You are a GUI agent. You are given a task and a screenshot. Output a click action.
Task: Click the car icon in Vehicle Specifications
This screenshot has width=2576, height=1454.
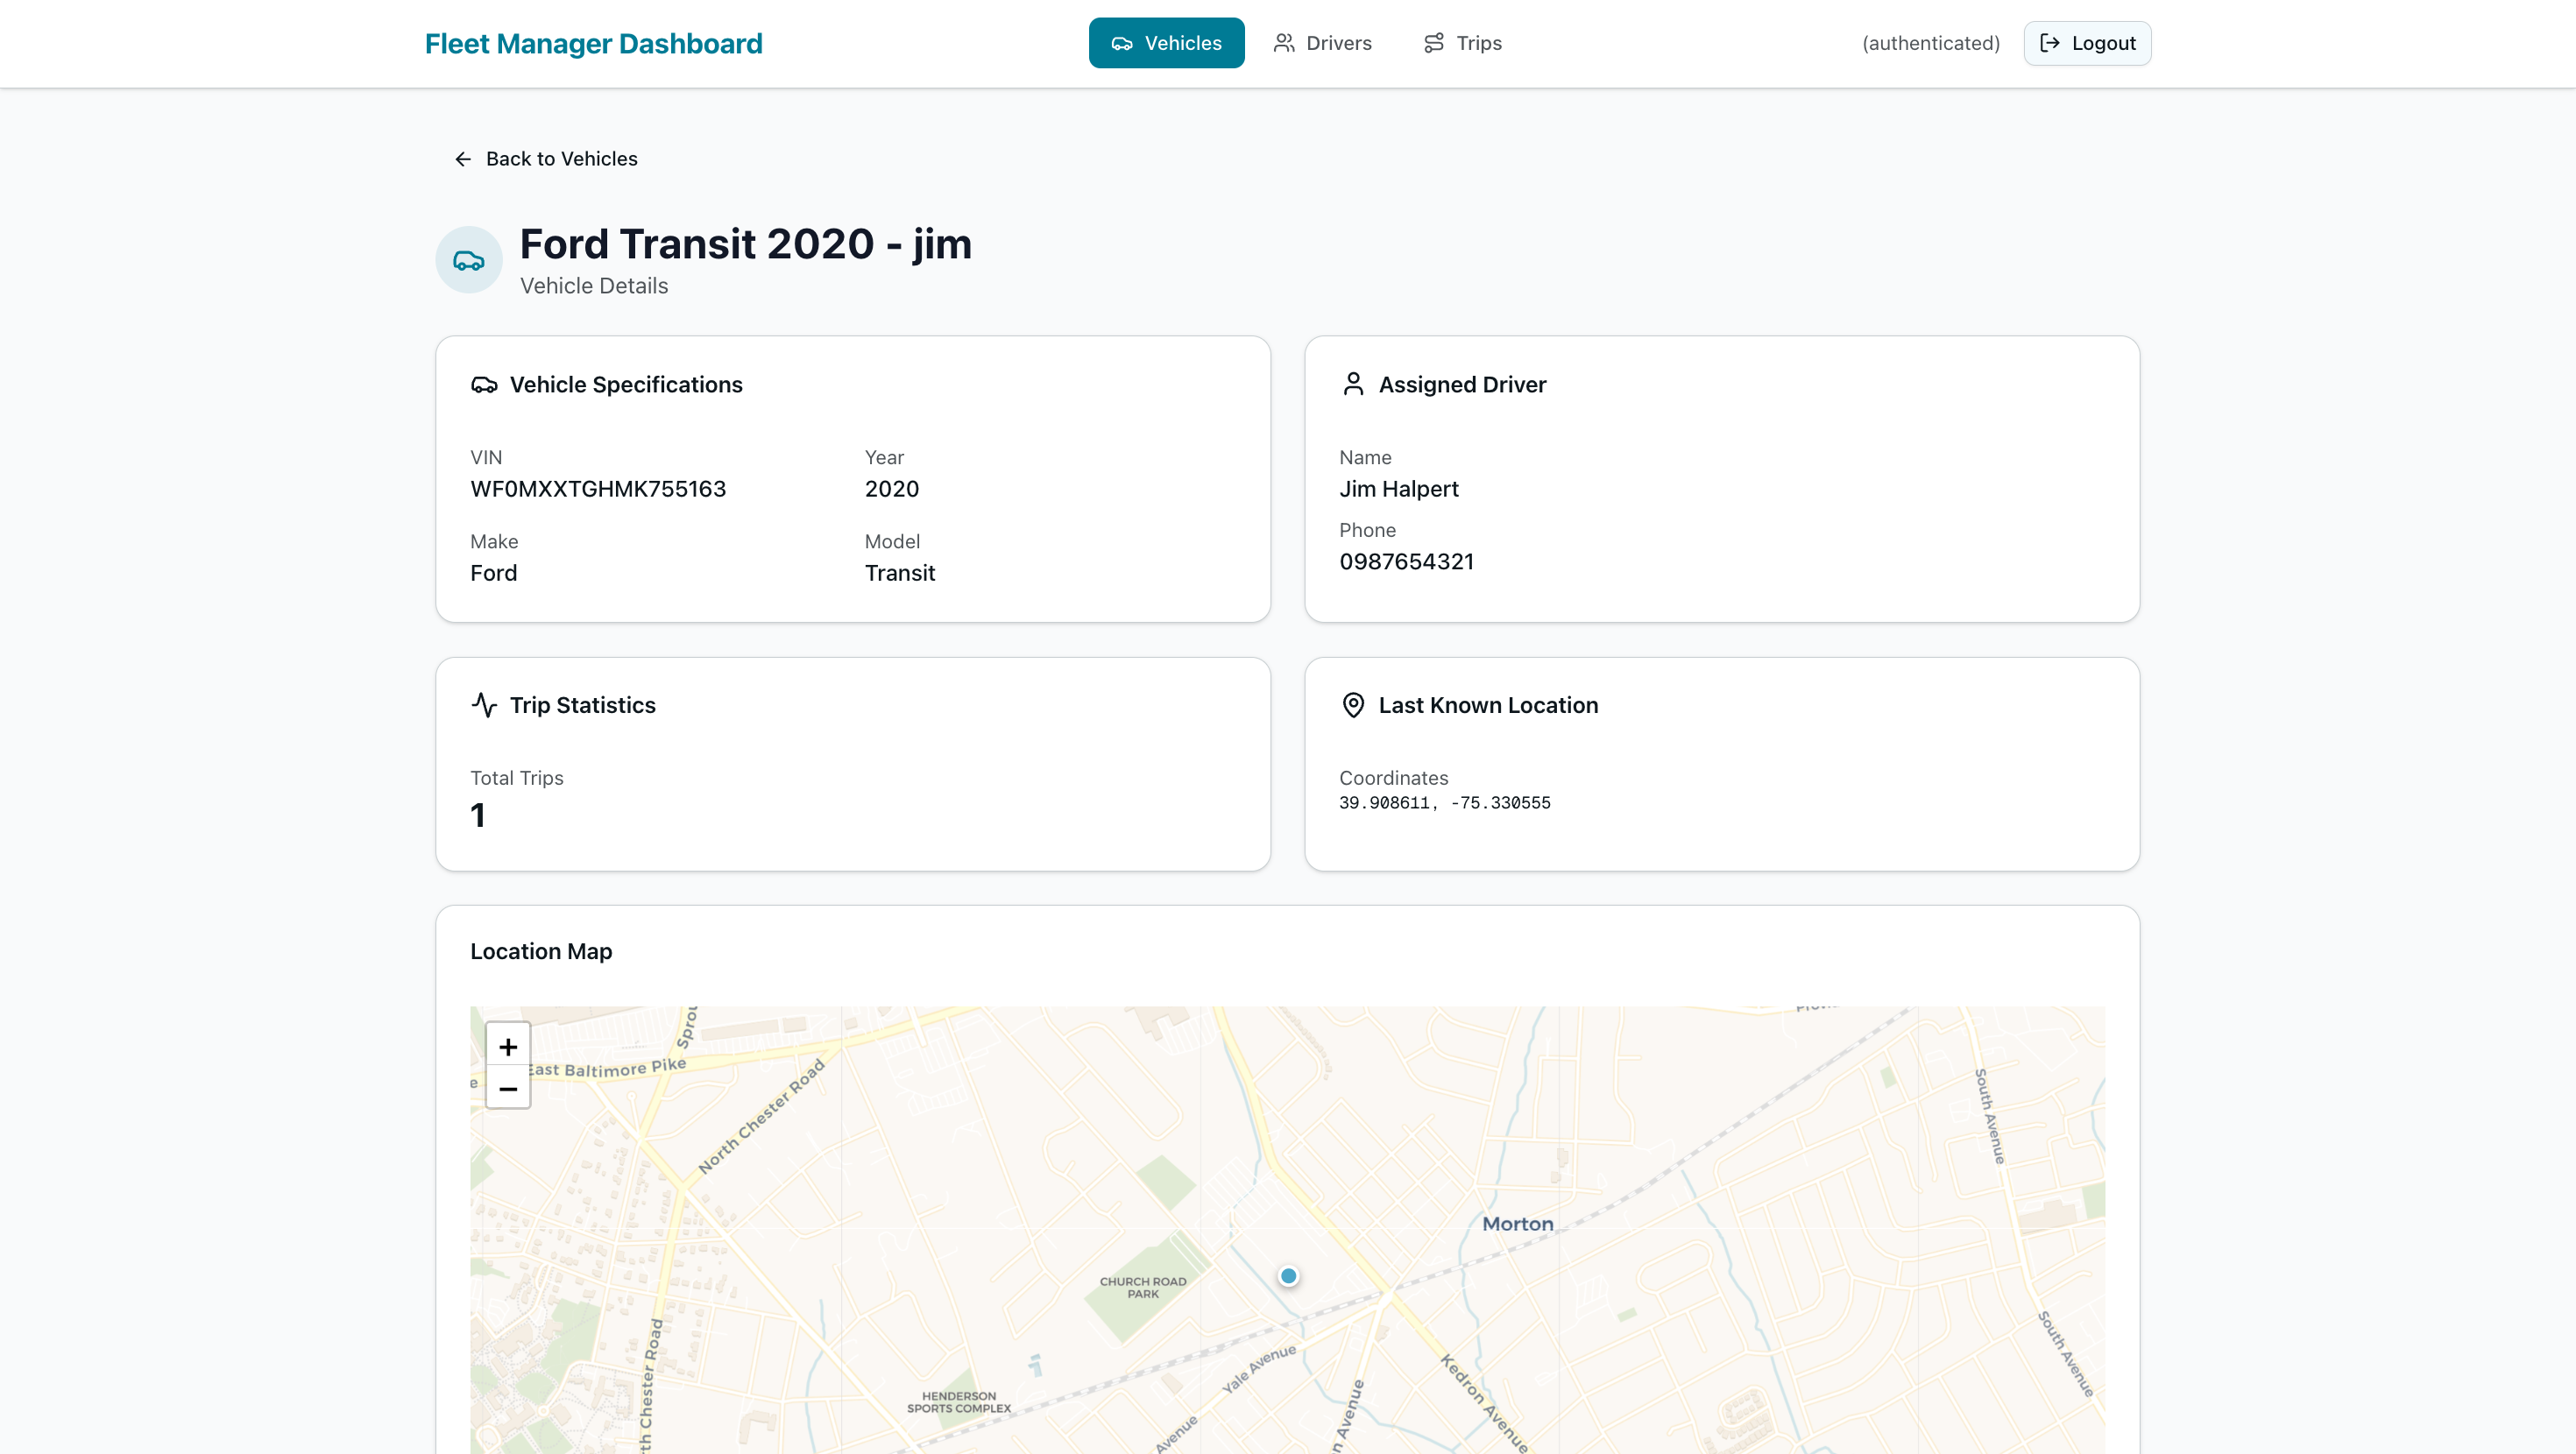coord(484,385)
